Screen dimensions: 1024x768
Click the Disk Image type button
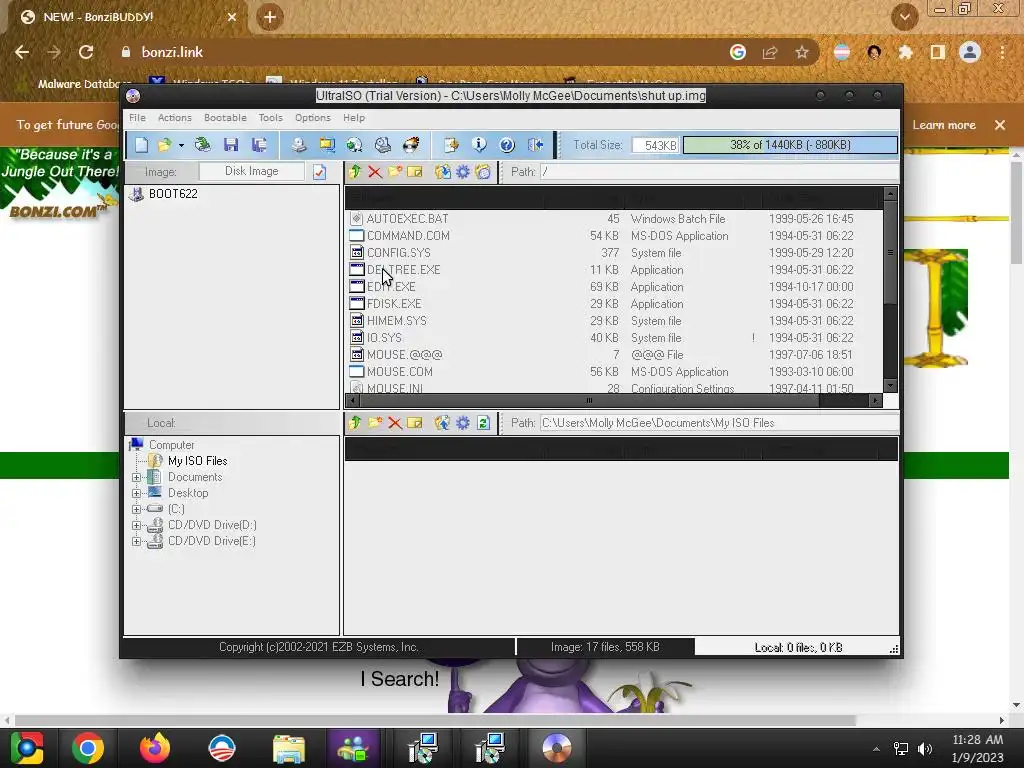(x=251, y=171)
